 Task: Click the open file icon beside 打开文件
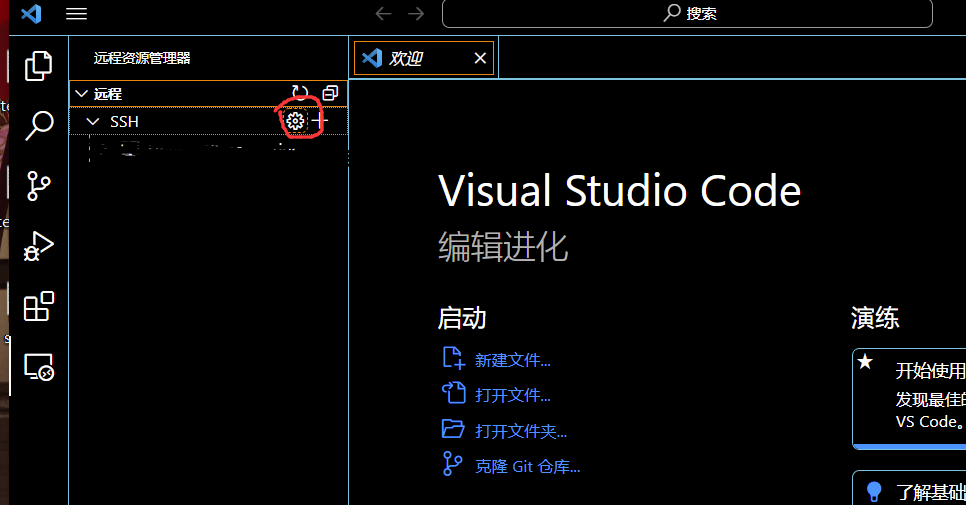tap(453, 392)
